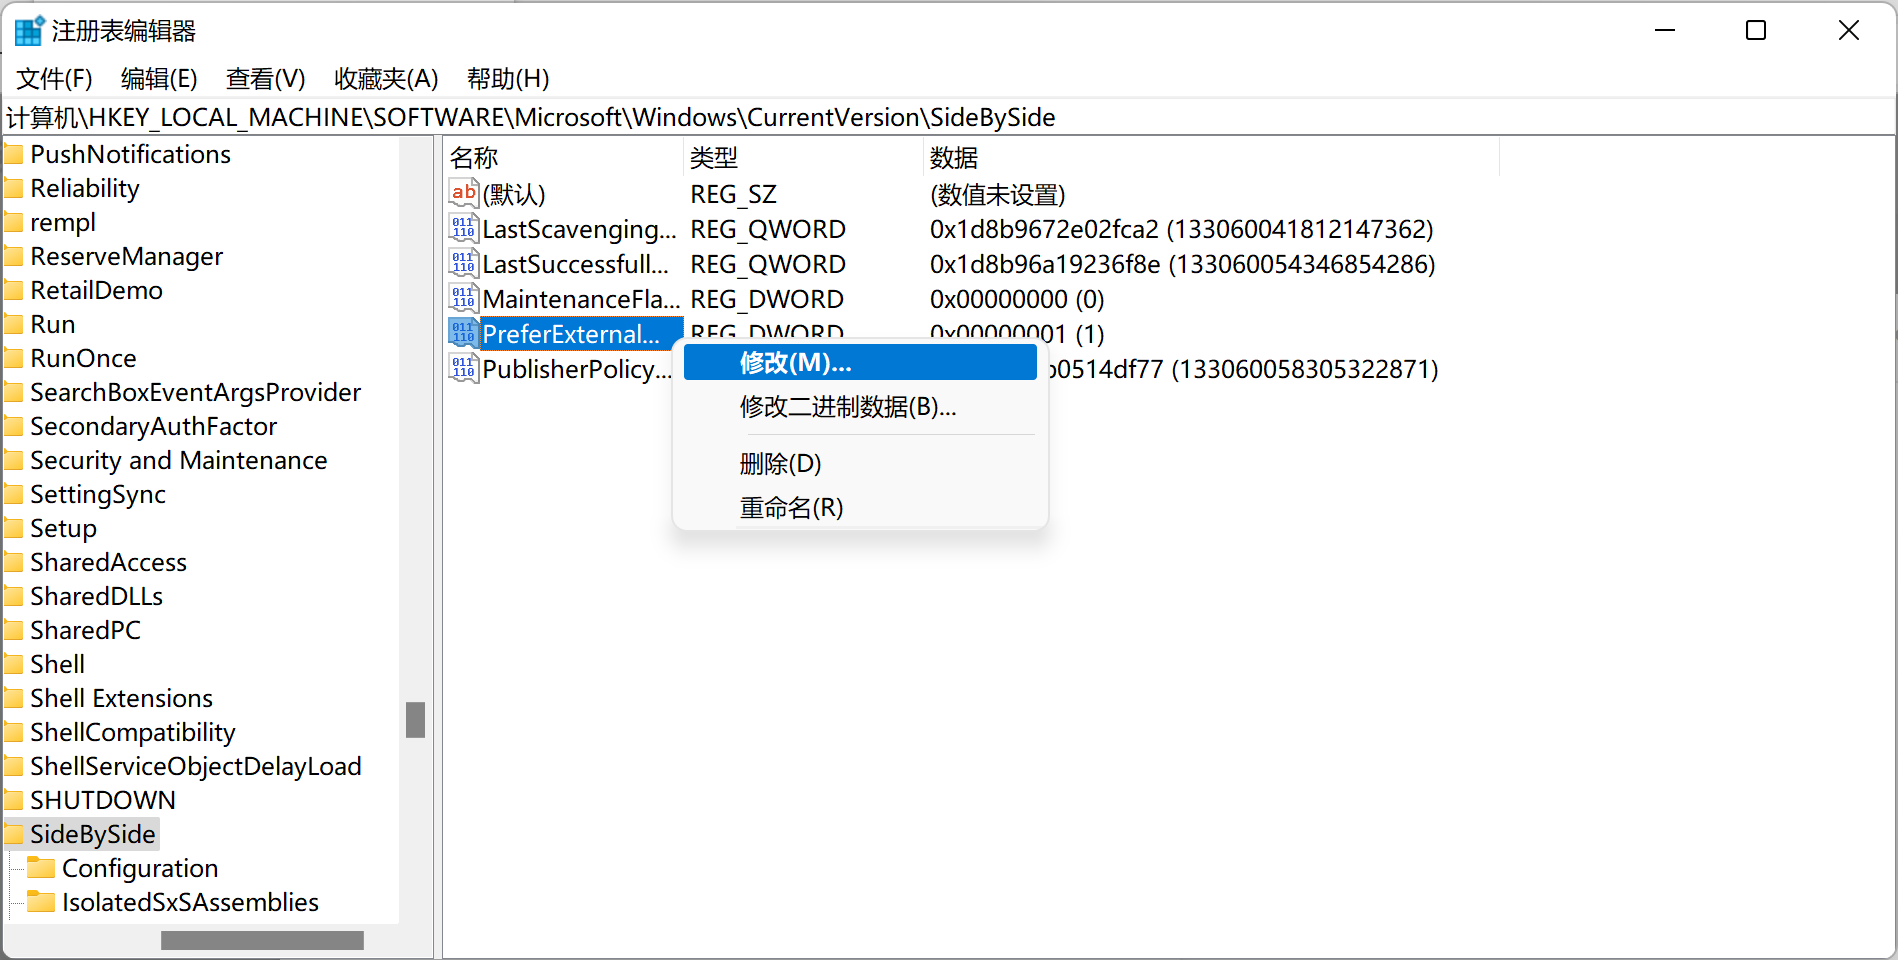Click the RunOnce folder icon
This screenshot has width=1898, height=960.
[x=13, y=358]
